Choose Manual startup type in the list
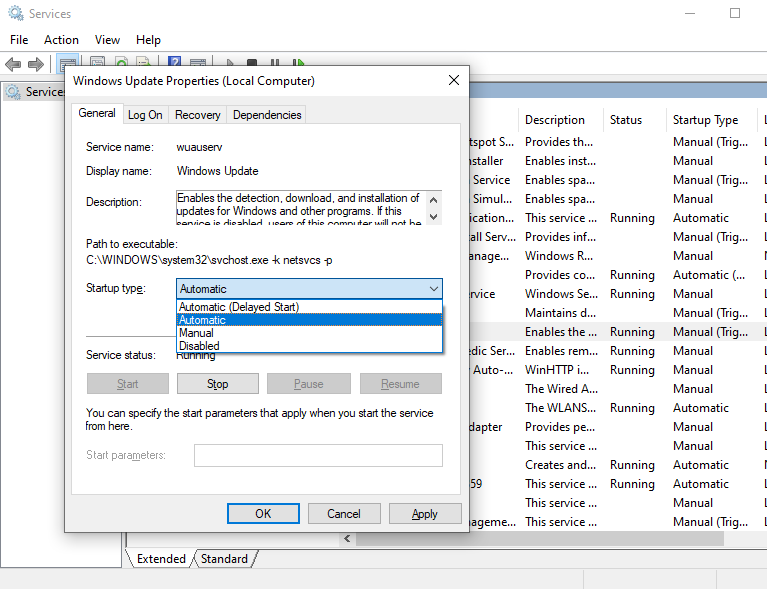The image size is (767, 589). [309, 333]
